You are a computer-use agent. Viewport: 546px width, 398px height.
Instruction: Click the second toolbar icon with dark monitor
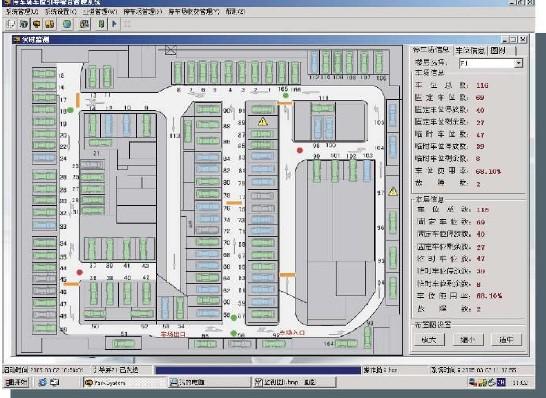(24, 24)
